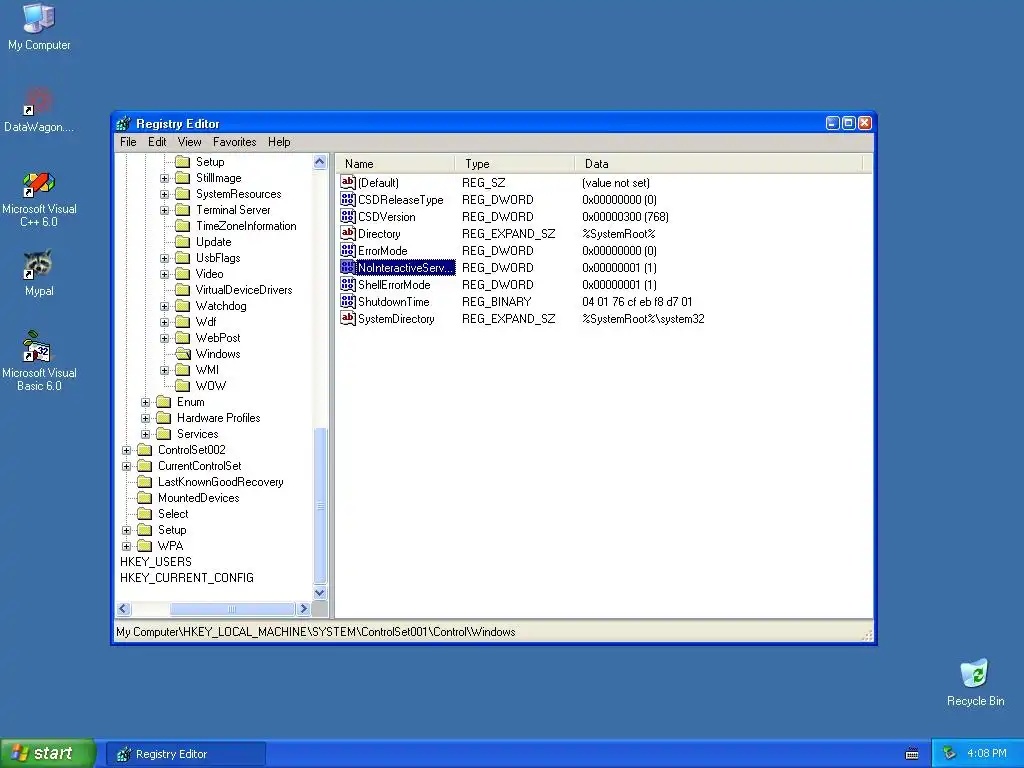This screenshot has width=1024, height=768.
Task: Click Registry Editor taskbar button
Action: [185, 754]
